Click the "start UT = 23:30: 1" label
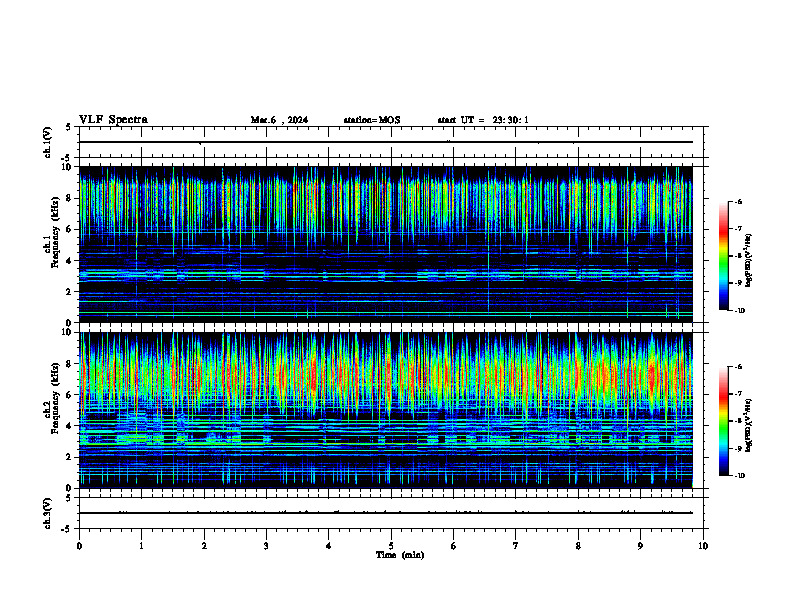This screenshot has width=792, height=612. [483, 120]
